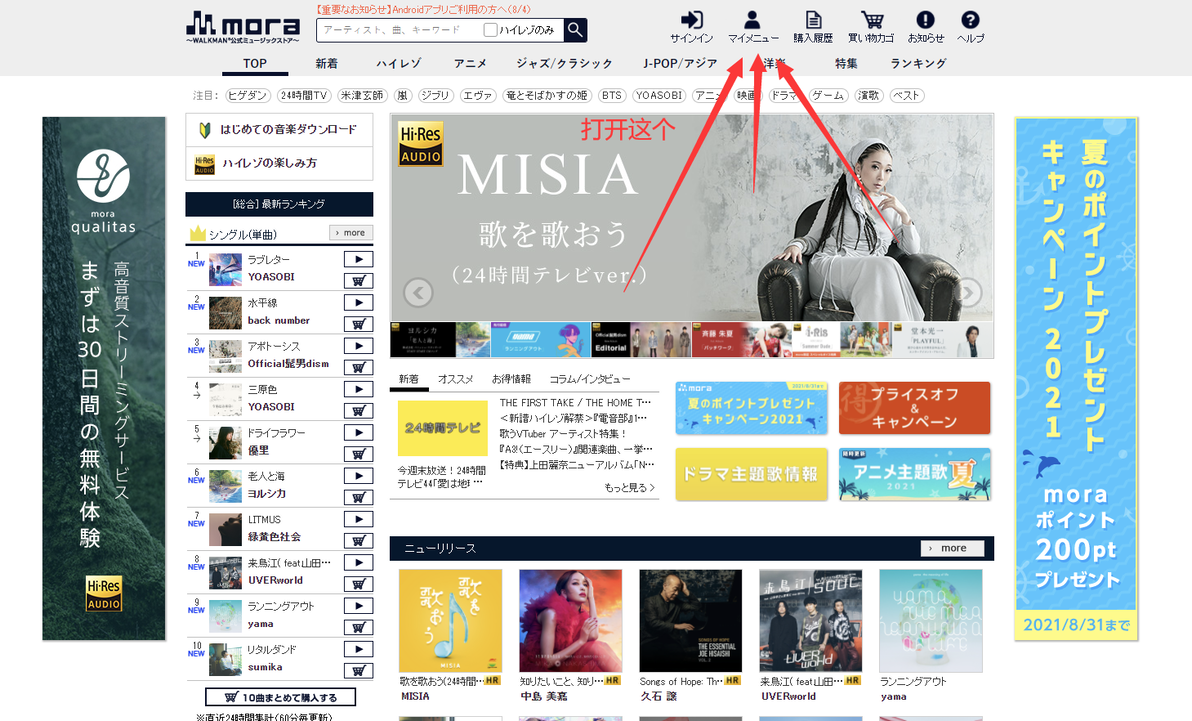This screenshot has height=721, width=1192.
Task: Select the アニメ navigation tab
Action: point(470,64)
